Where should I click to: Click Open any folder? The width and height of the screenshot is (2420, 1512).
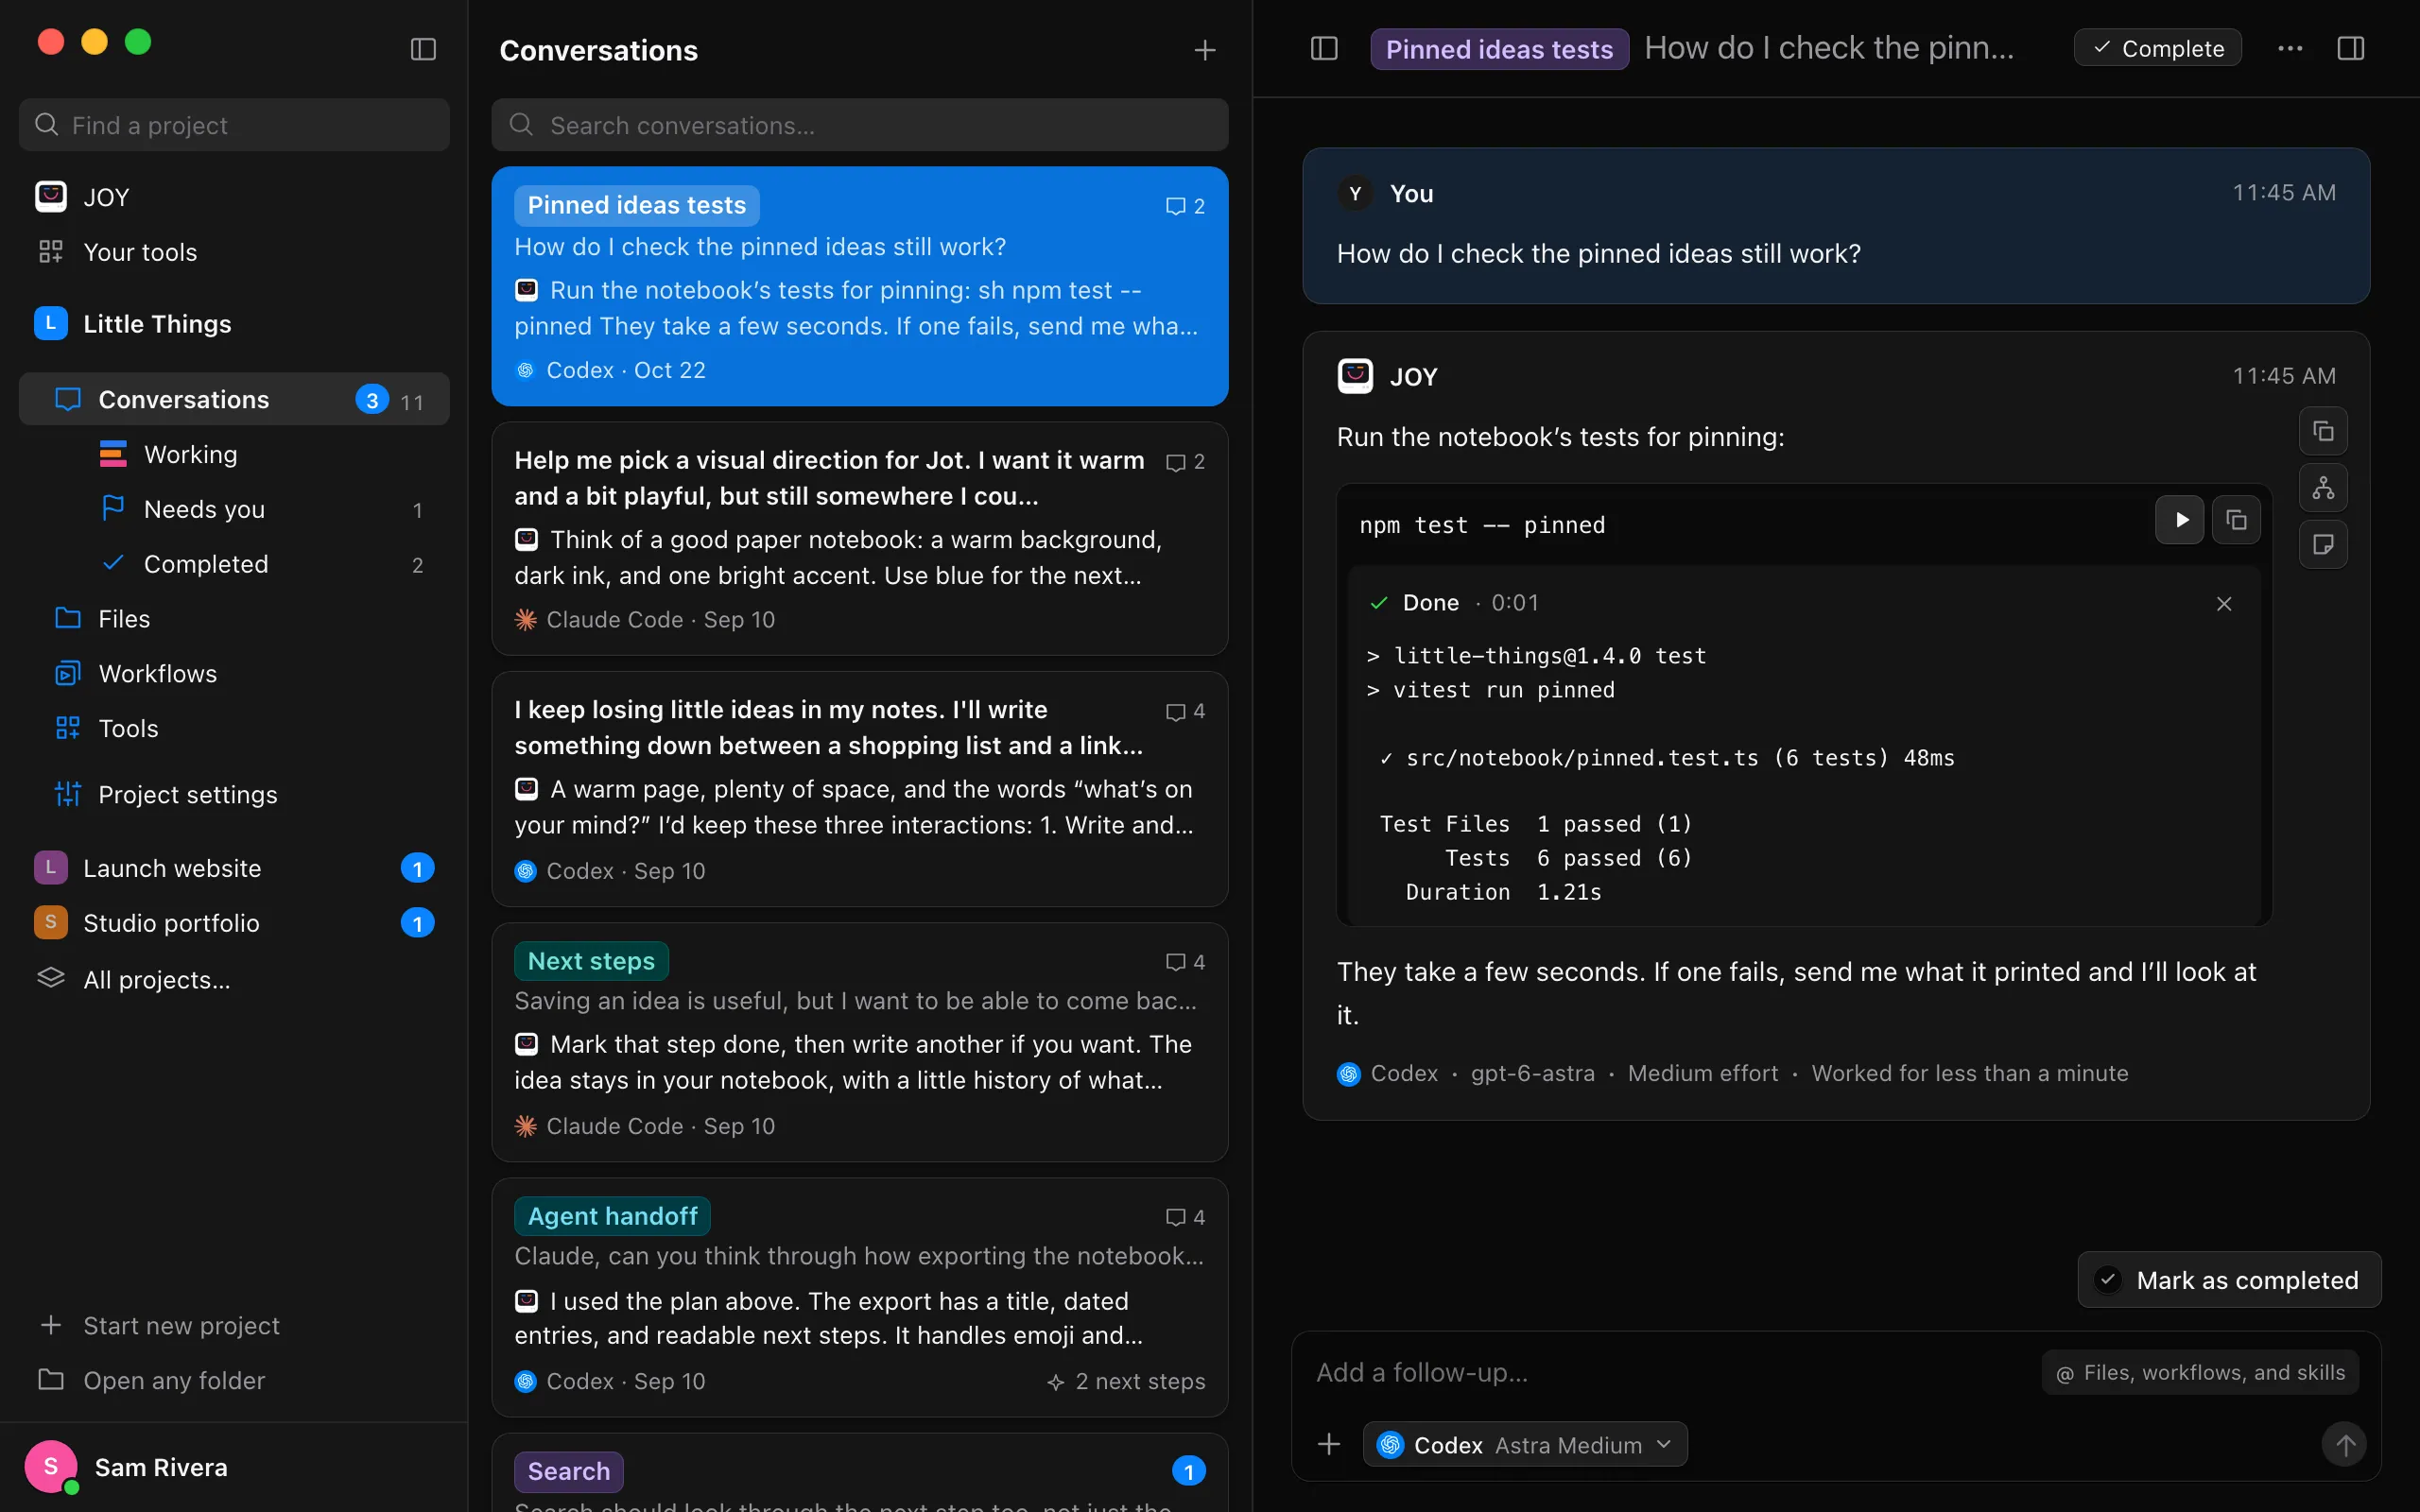234,1380
